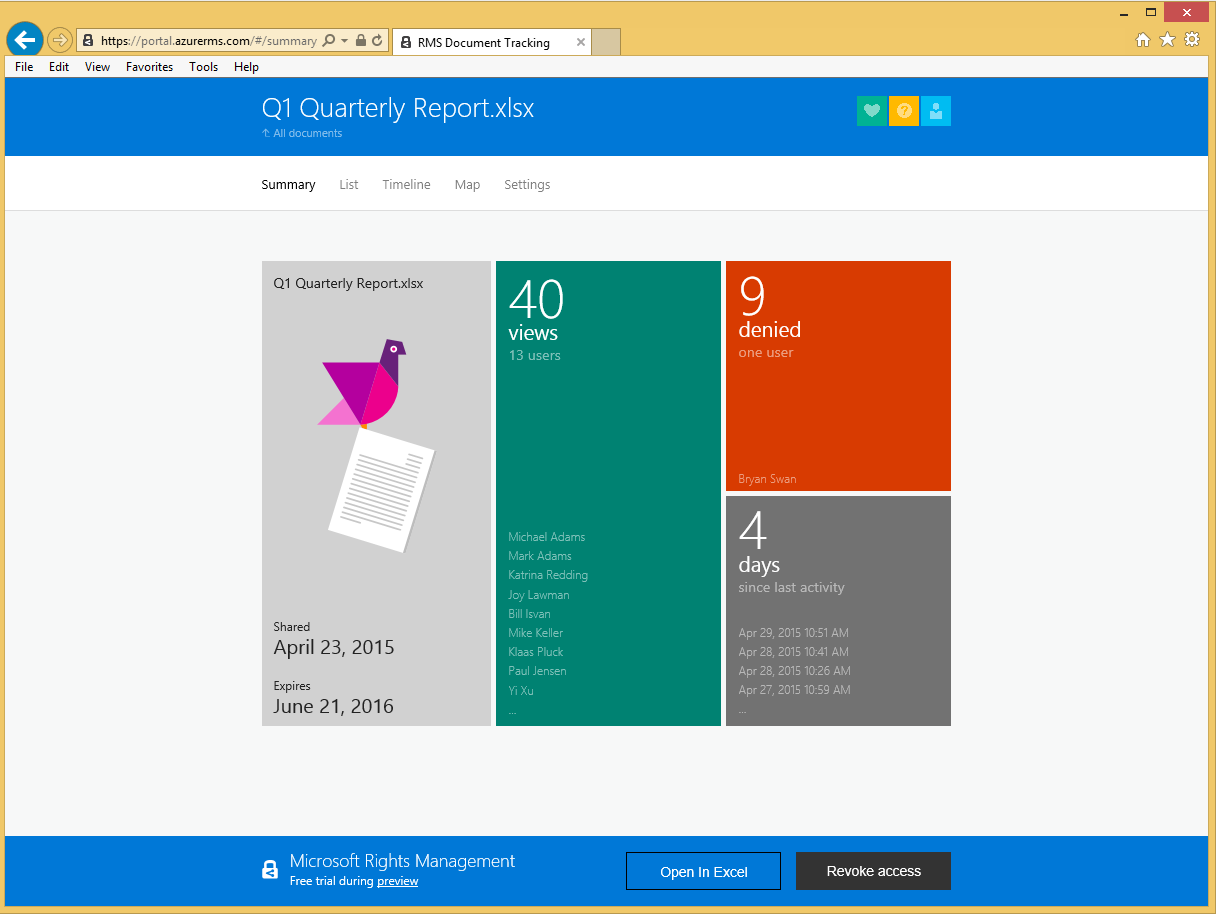Click Mark Adams in viewers list
Image resolution: width=1216 pixels, height=914 pixels.
pos(540,556)
